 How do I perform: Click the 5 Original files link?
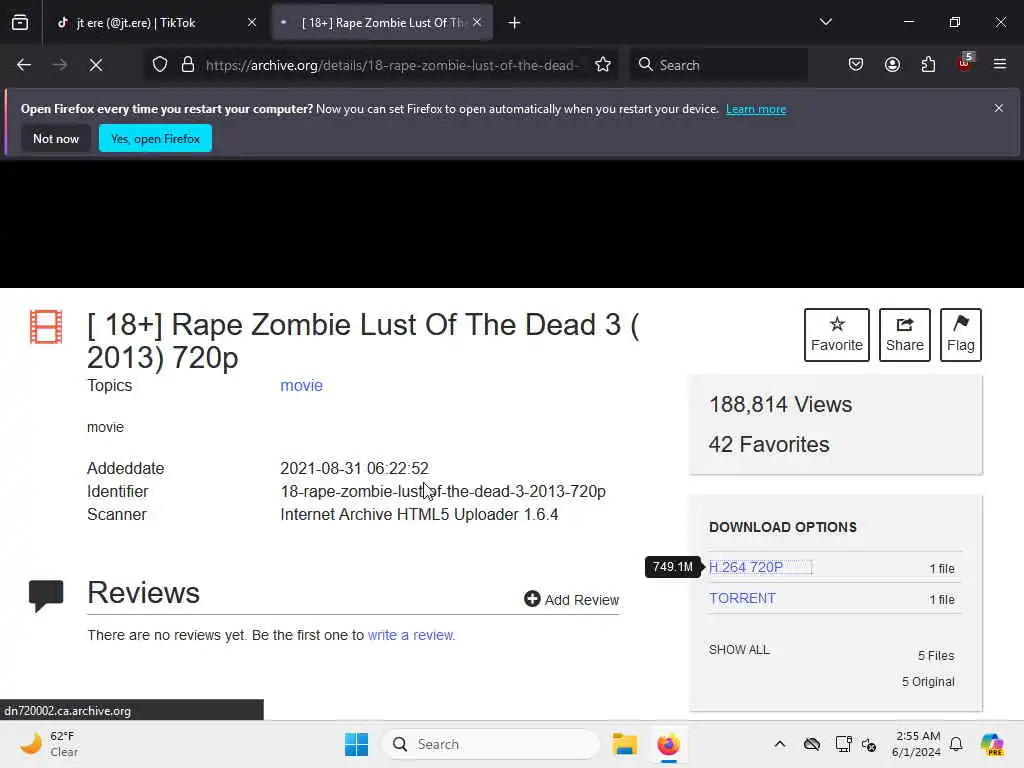(928, 682)
